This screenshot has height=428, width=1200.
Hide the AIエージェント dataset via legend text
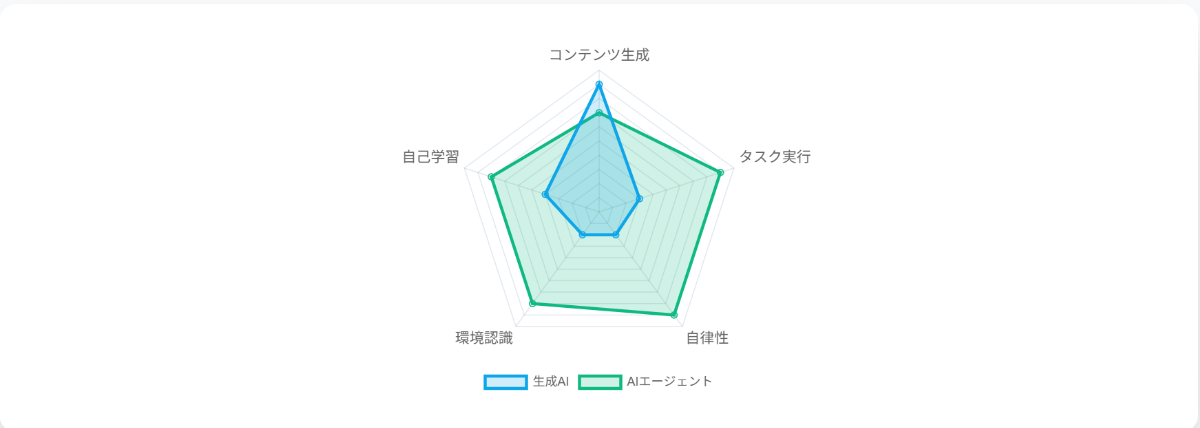(669, 381)
